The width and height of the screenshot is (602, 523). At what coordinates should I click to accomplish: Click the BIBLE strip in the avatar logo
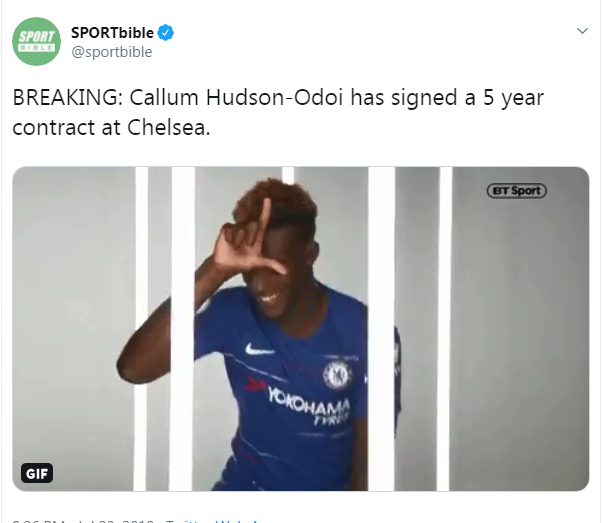click(x=36, y=48)
